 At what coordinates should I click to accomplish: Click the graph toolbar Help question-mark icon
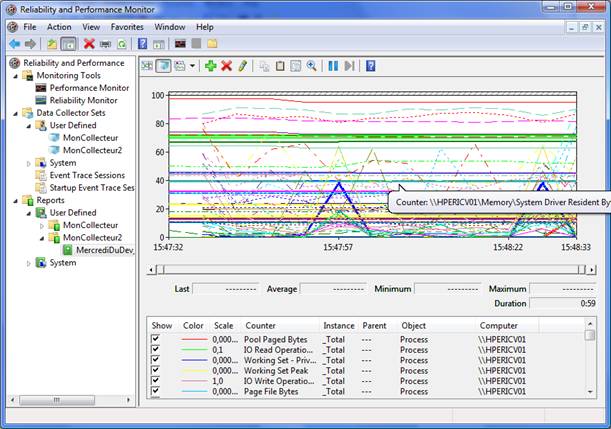[371, 66]
